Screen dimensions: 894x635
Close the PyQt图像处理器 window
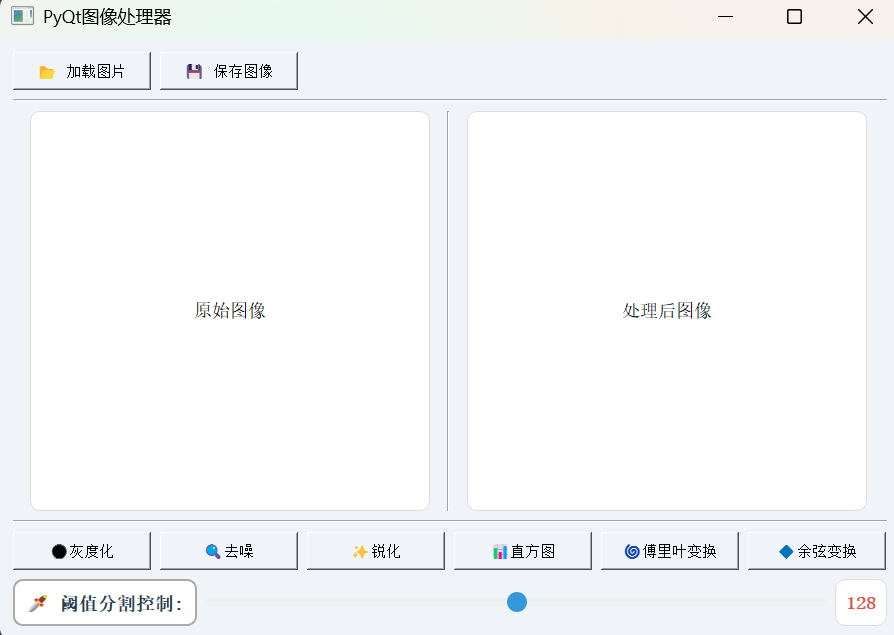tap(865, 17)
